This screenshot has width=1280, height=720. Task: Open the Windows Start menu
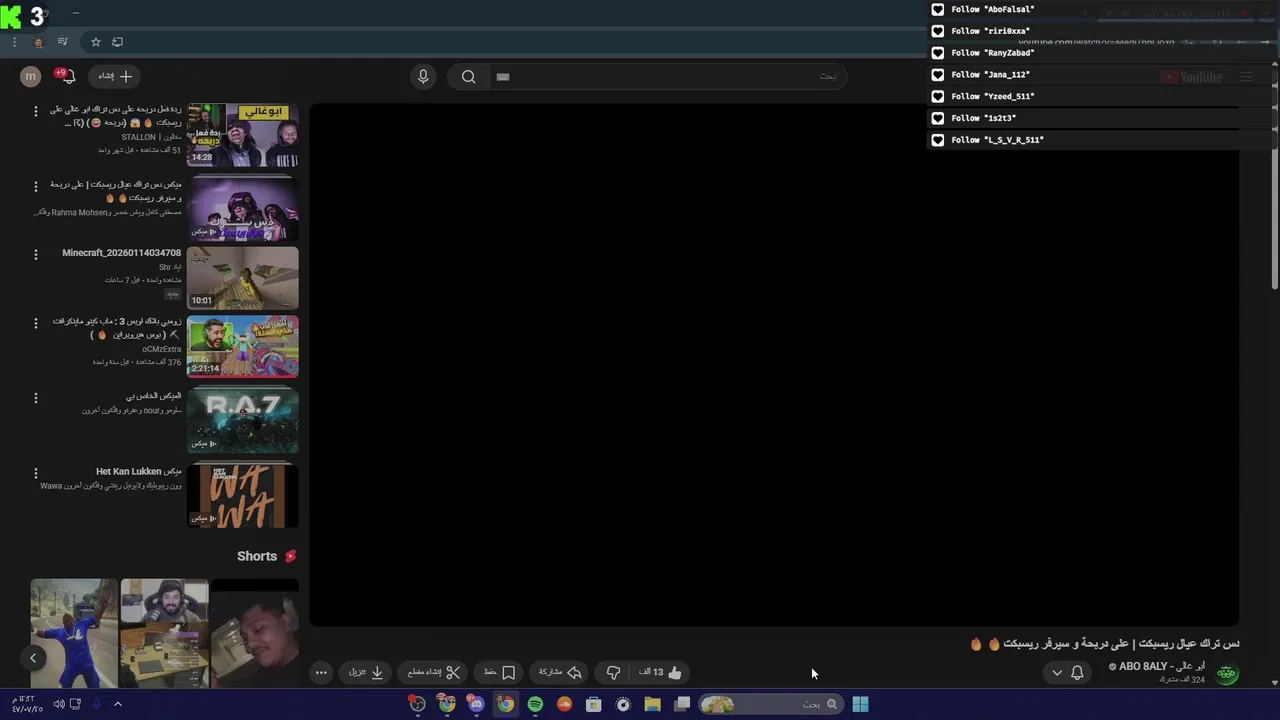click(x=860, y=704)
